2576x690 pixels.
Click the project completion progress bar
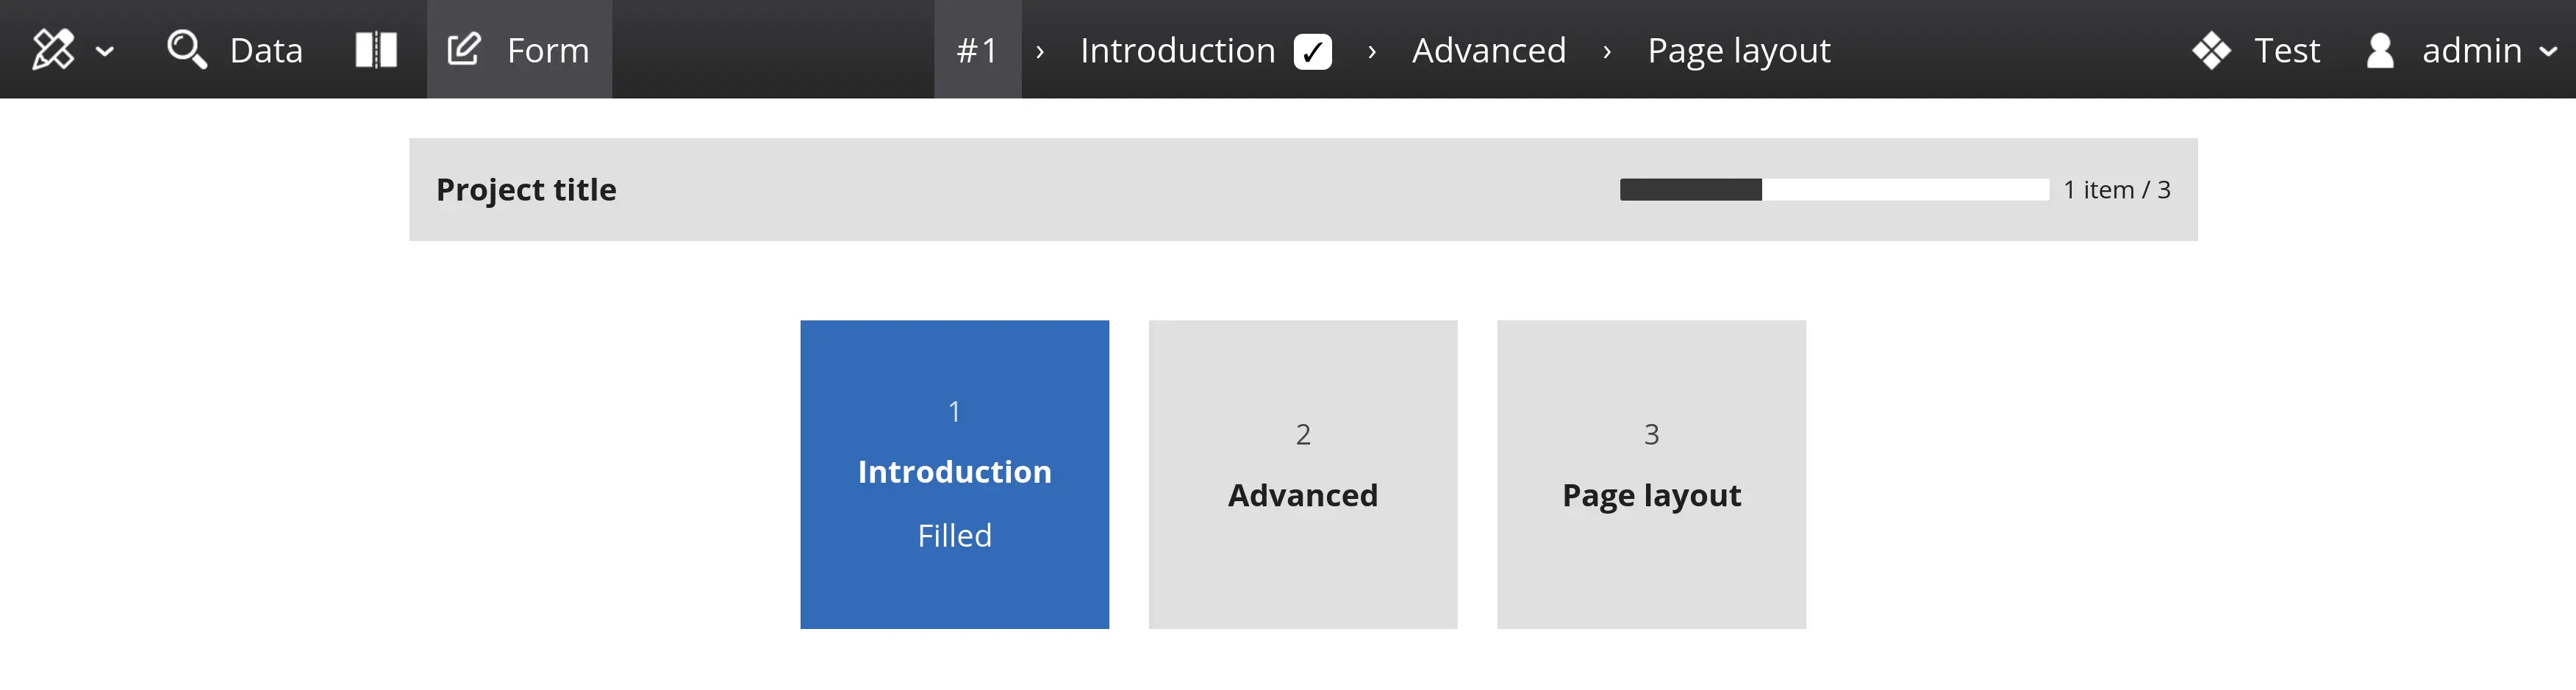coord(1833,190)
